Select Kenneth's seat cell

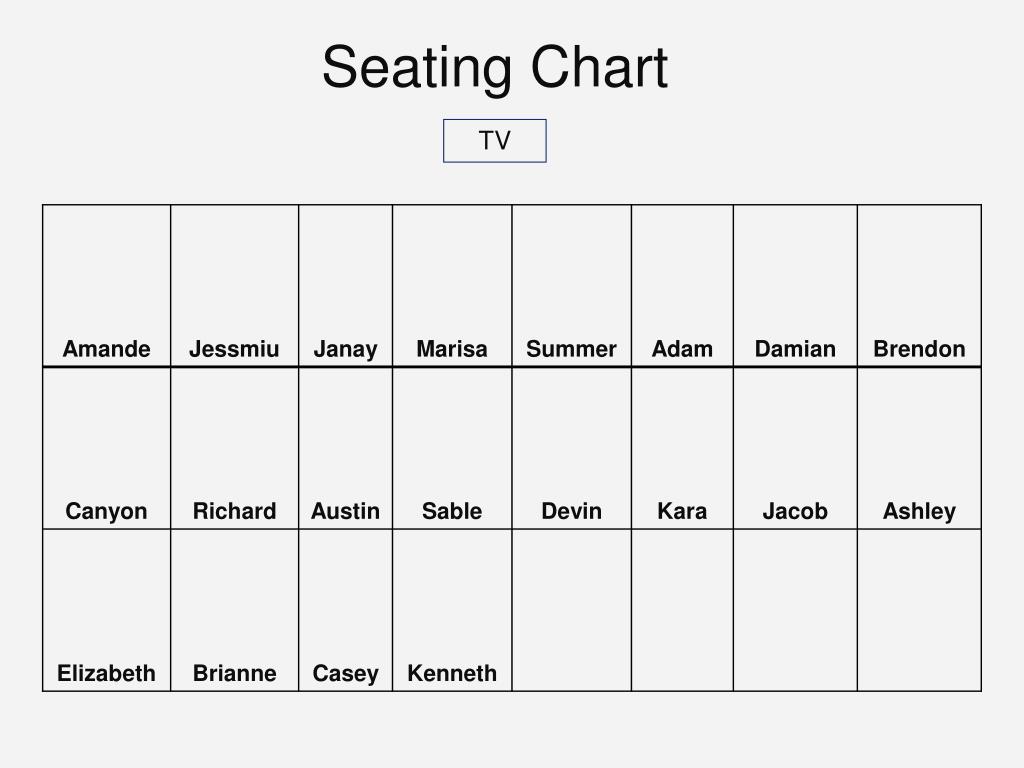pos(452,610)
